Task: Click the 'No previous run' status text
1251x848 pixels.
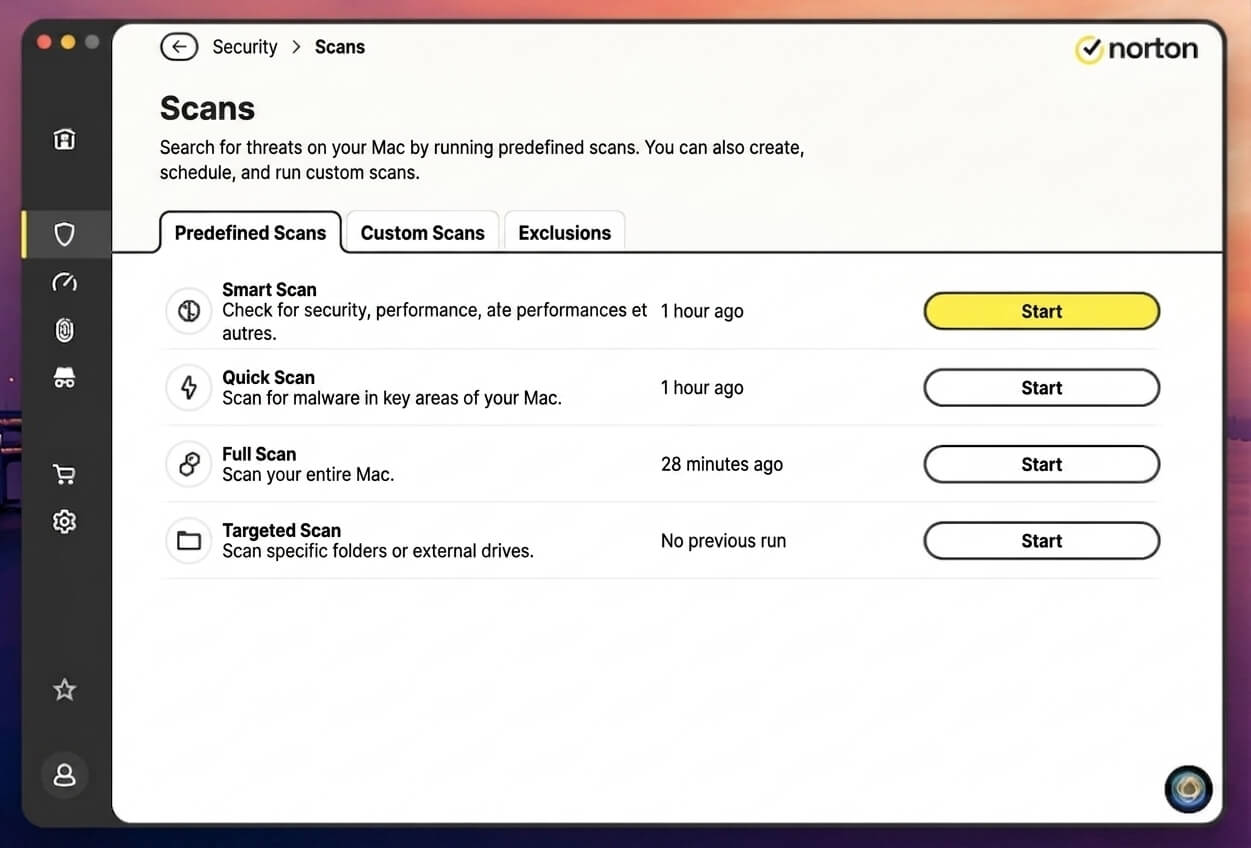Action: coord(723,541)
